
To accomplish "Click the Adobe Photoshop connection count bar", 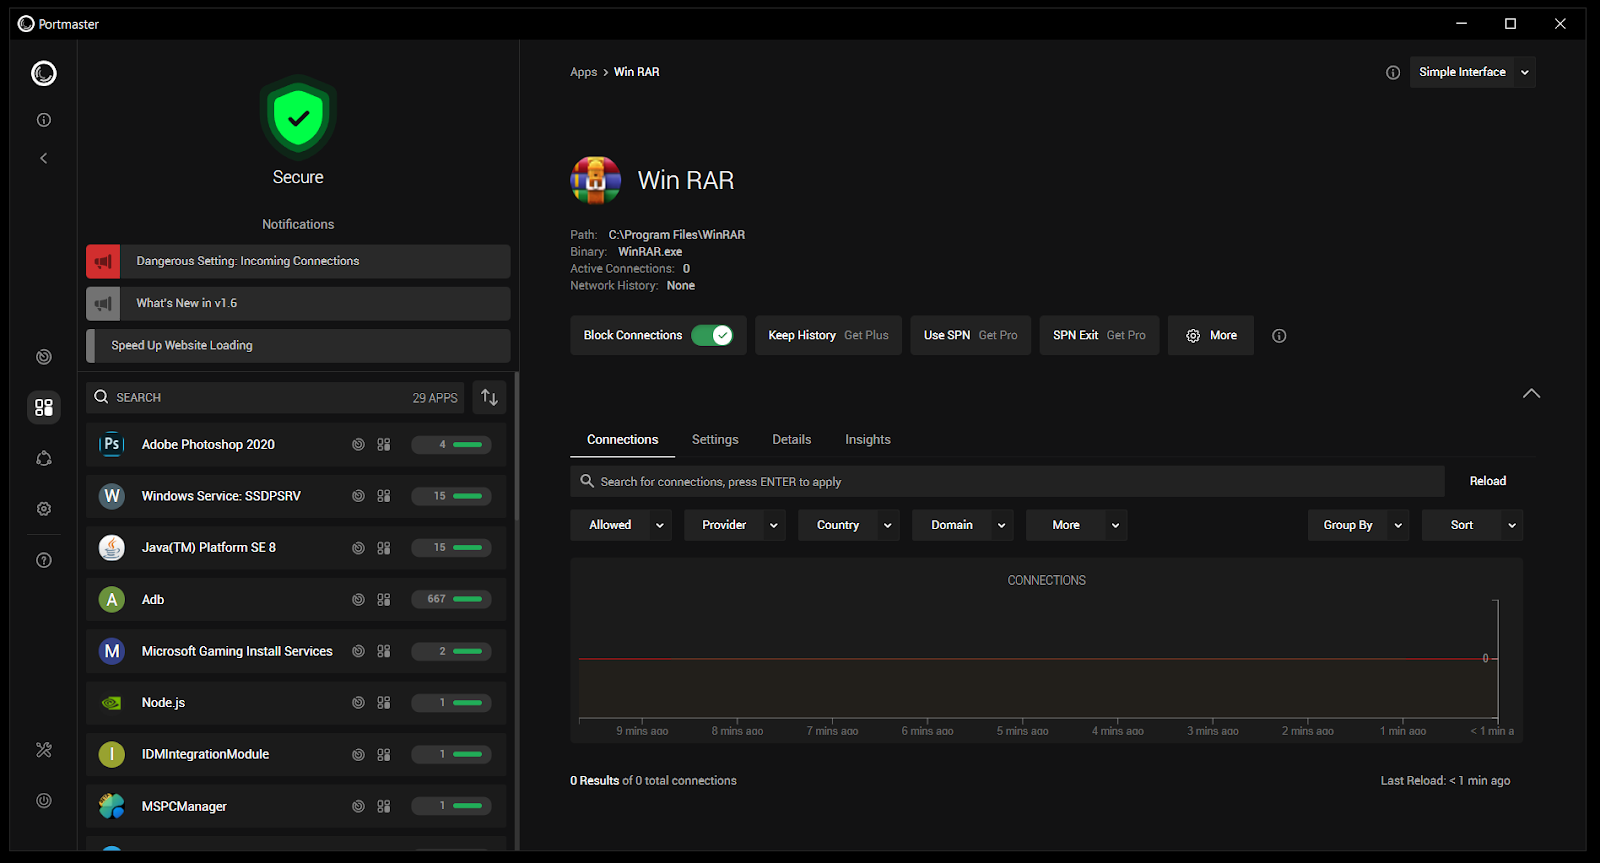I will pyautogui.click(x=451, y=444).
